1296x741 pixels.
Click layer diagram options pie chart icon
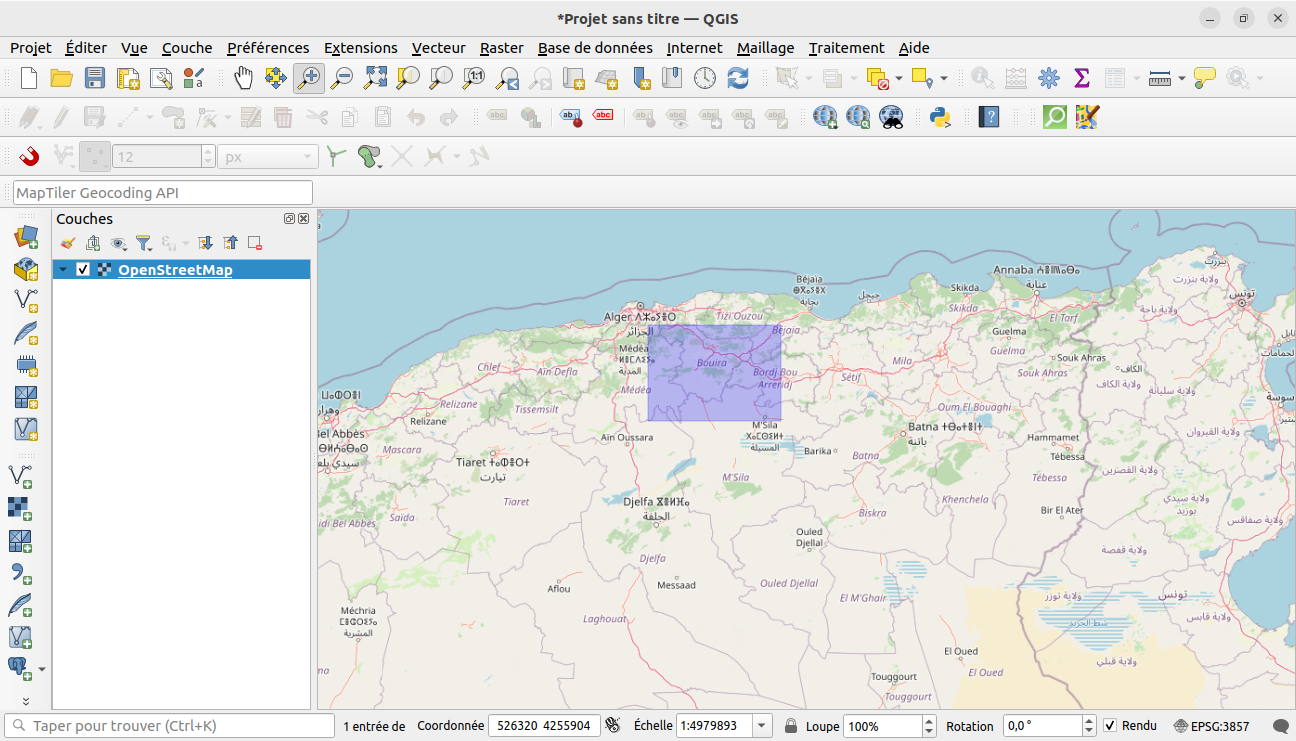(x=532, y=117)
